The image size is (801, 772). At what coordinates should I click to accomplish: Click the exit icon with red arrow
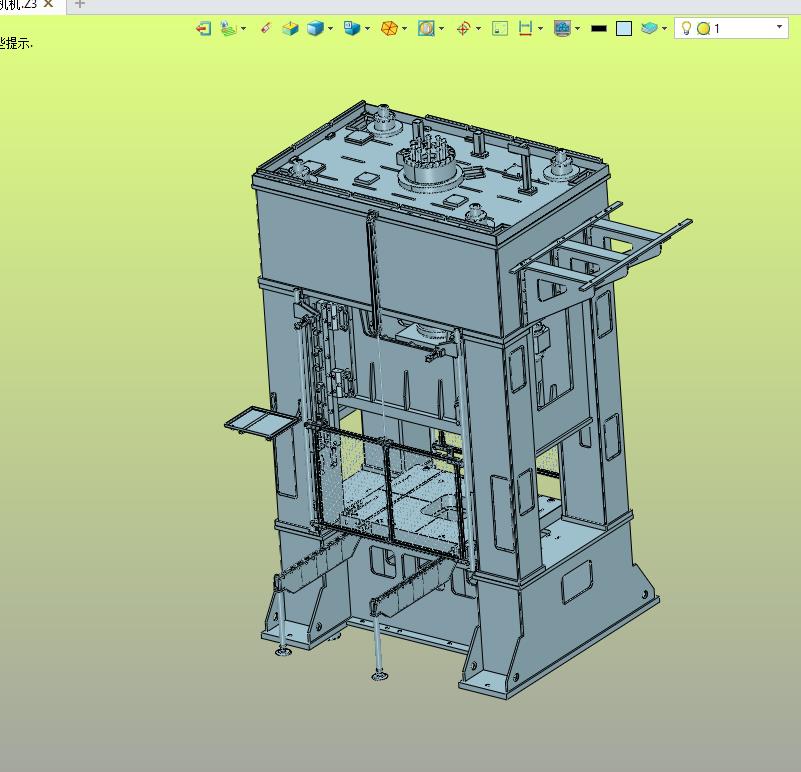203,28
